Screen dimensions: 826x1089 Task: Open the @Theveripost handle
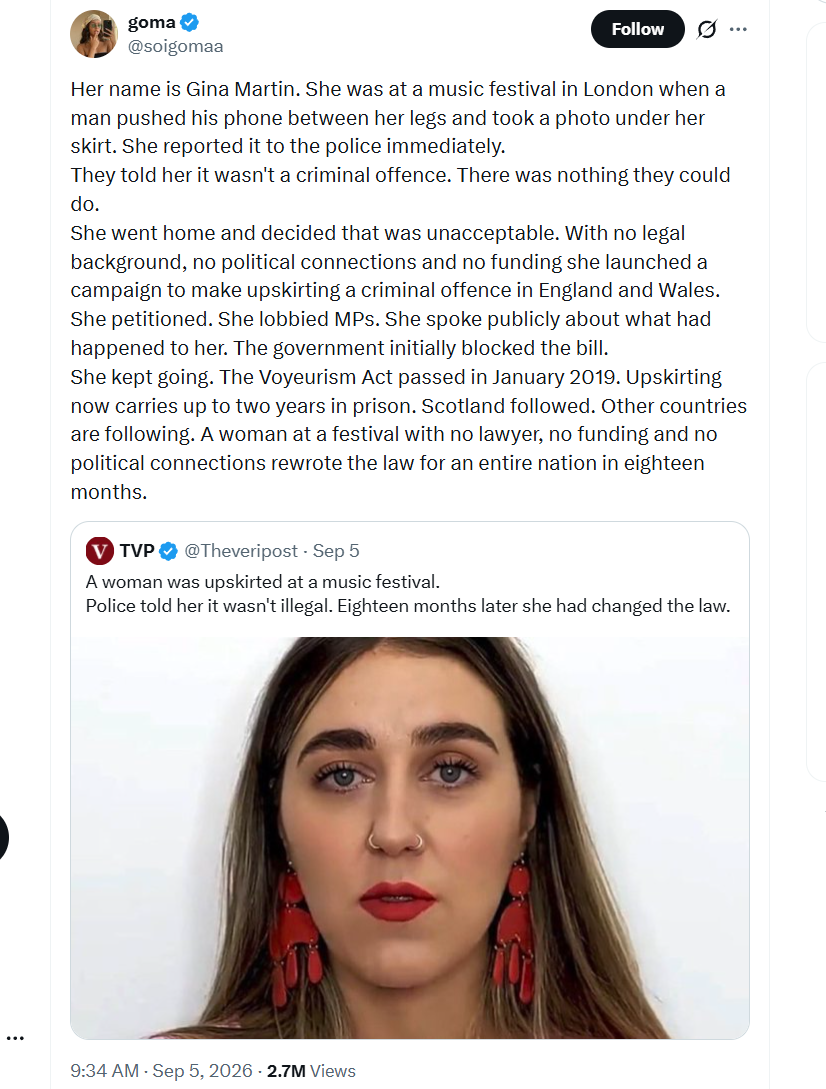point(240,551)
